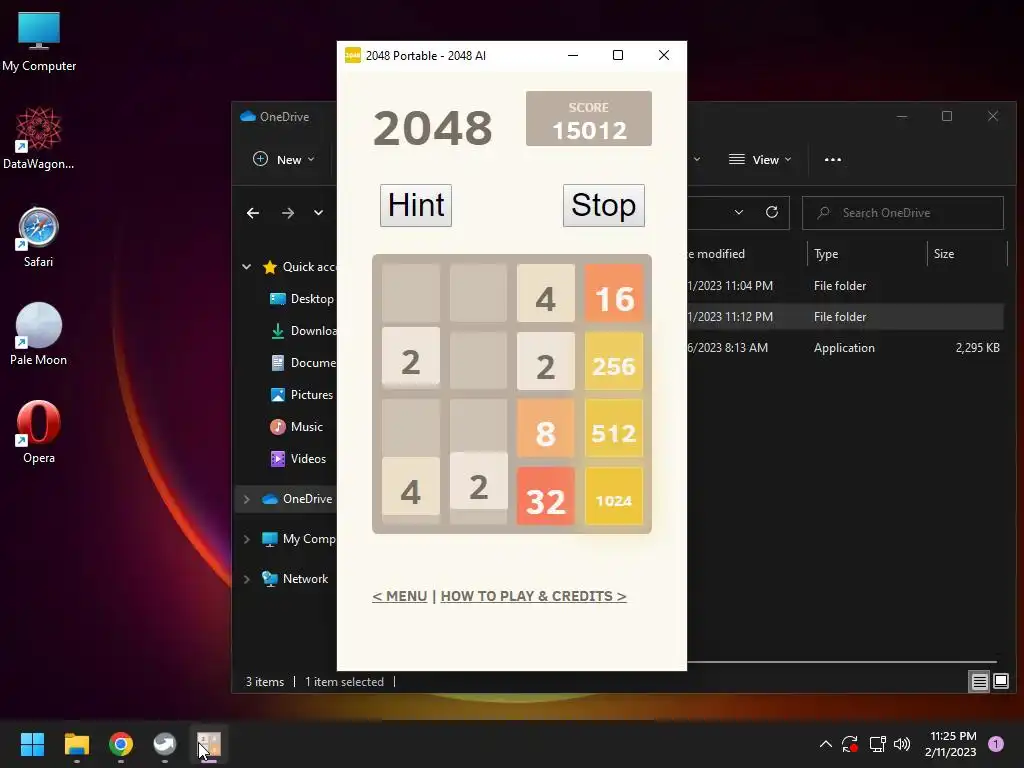Click the 2048 app icon in title bar

coord(353,56)
